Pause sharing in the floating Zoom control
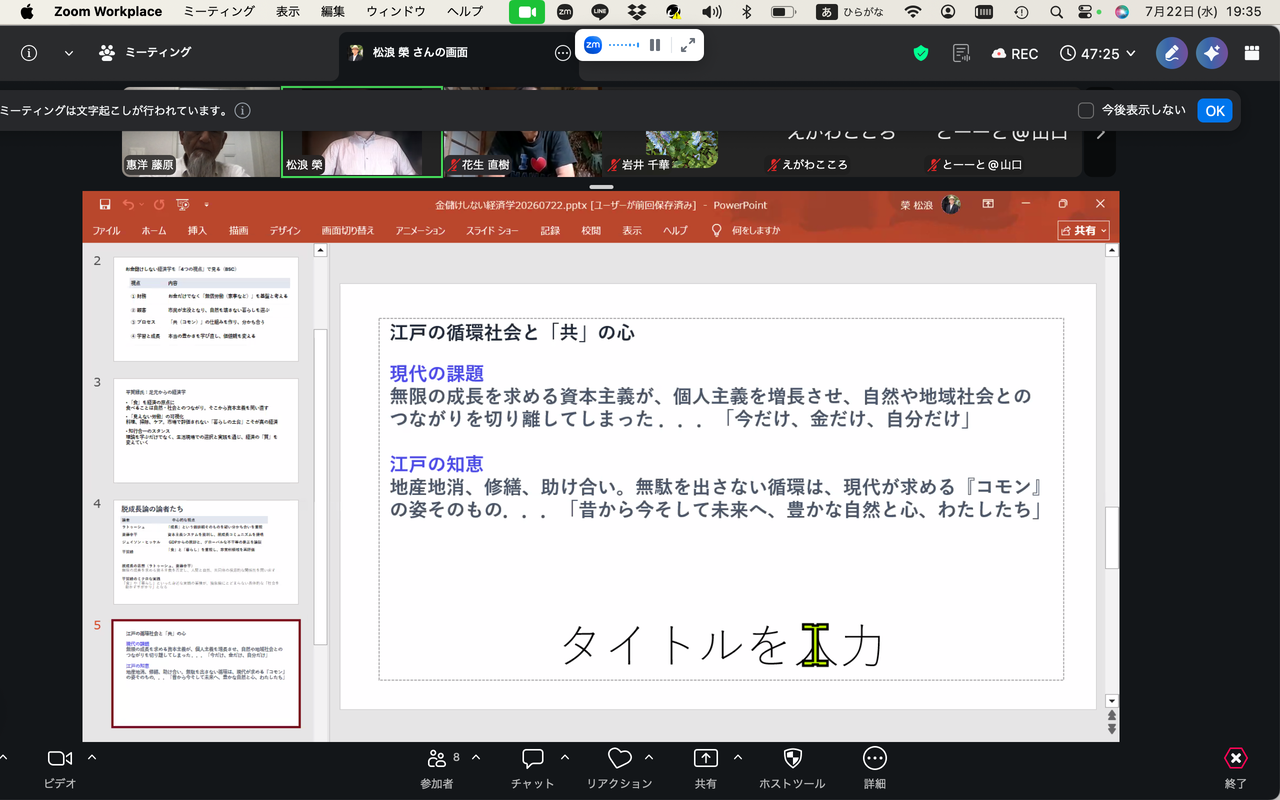The height and width of the screenshot is (800, 1280). click(x=655, y=45)
